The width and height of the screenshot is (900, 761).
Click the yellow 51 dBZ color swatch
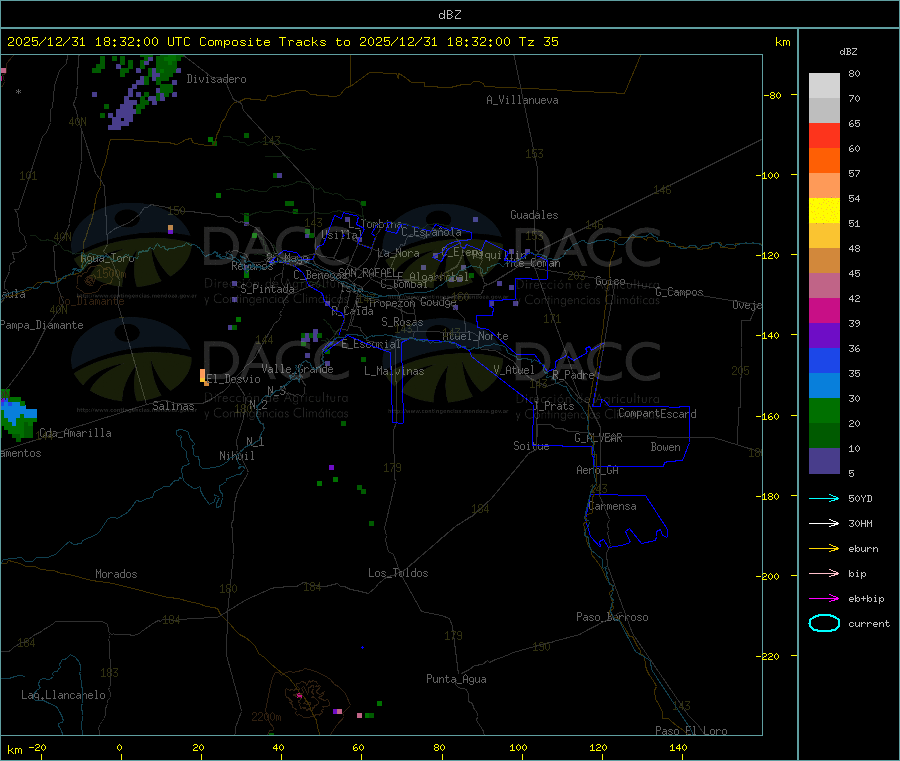coord(824,211)
